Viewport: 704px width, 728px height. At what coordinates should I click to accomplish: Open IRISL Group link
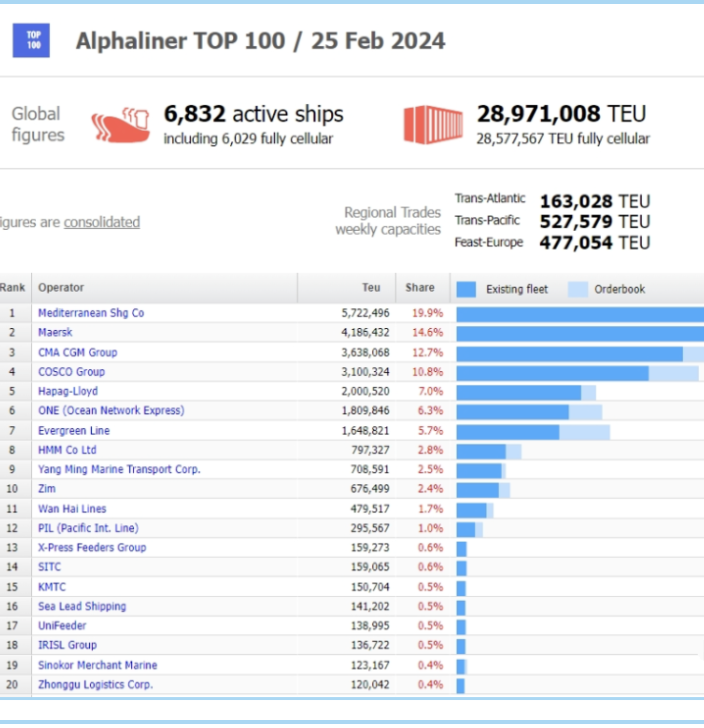[x=67, y=645]
